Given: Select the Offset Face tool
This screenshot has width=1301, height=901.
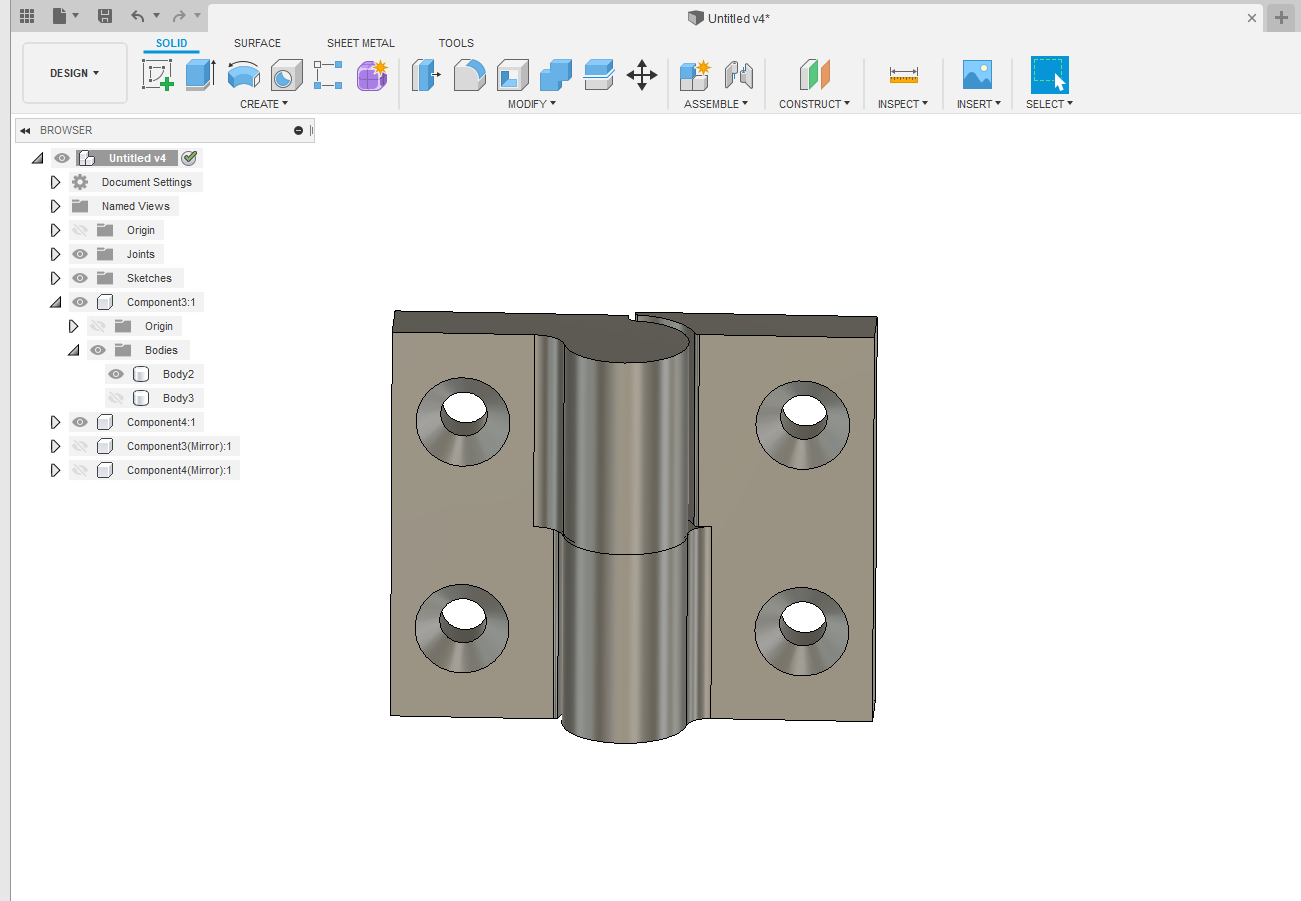Looking at the screenshot, I should point(598,75).
